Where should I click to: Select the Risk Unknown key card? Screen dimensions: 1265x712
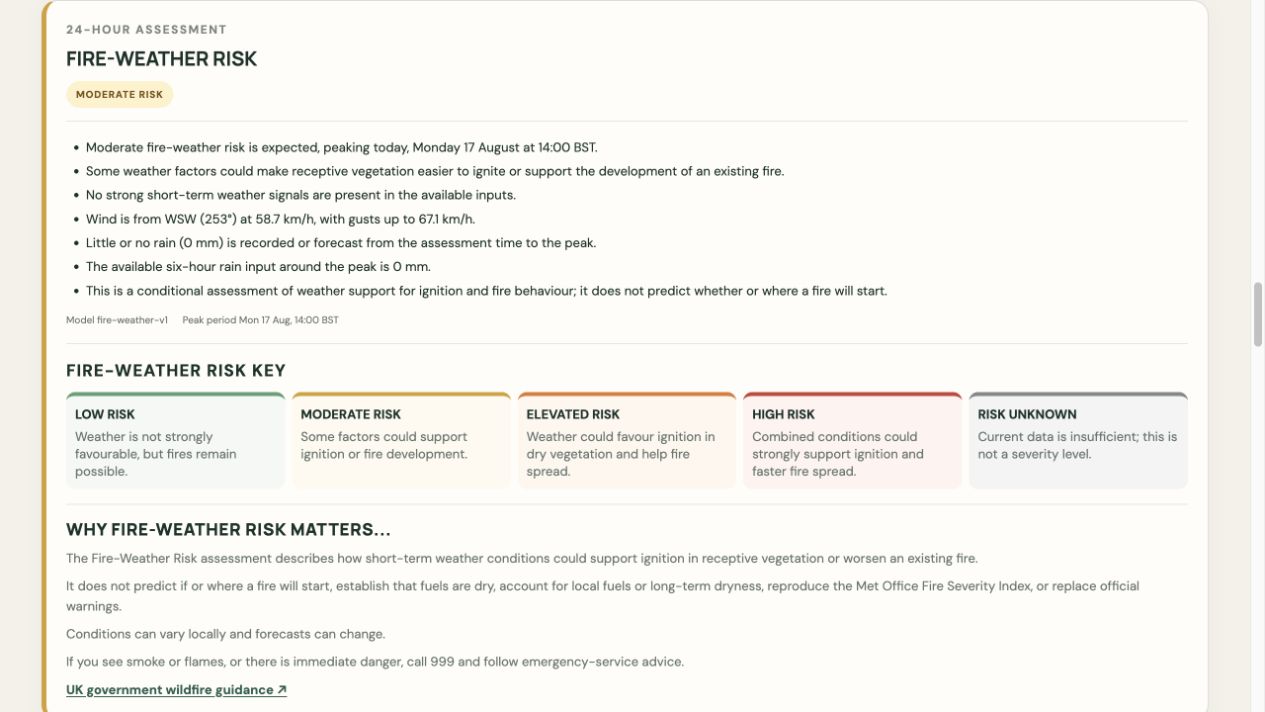[1078, 441]
